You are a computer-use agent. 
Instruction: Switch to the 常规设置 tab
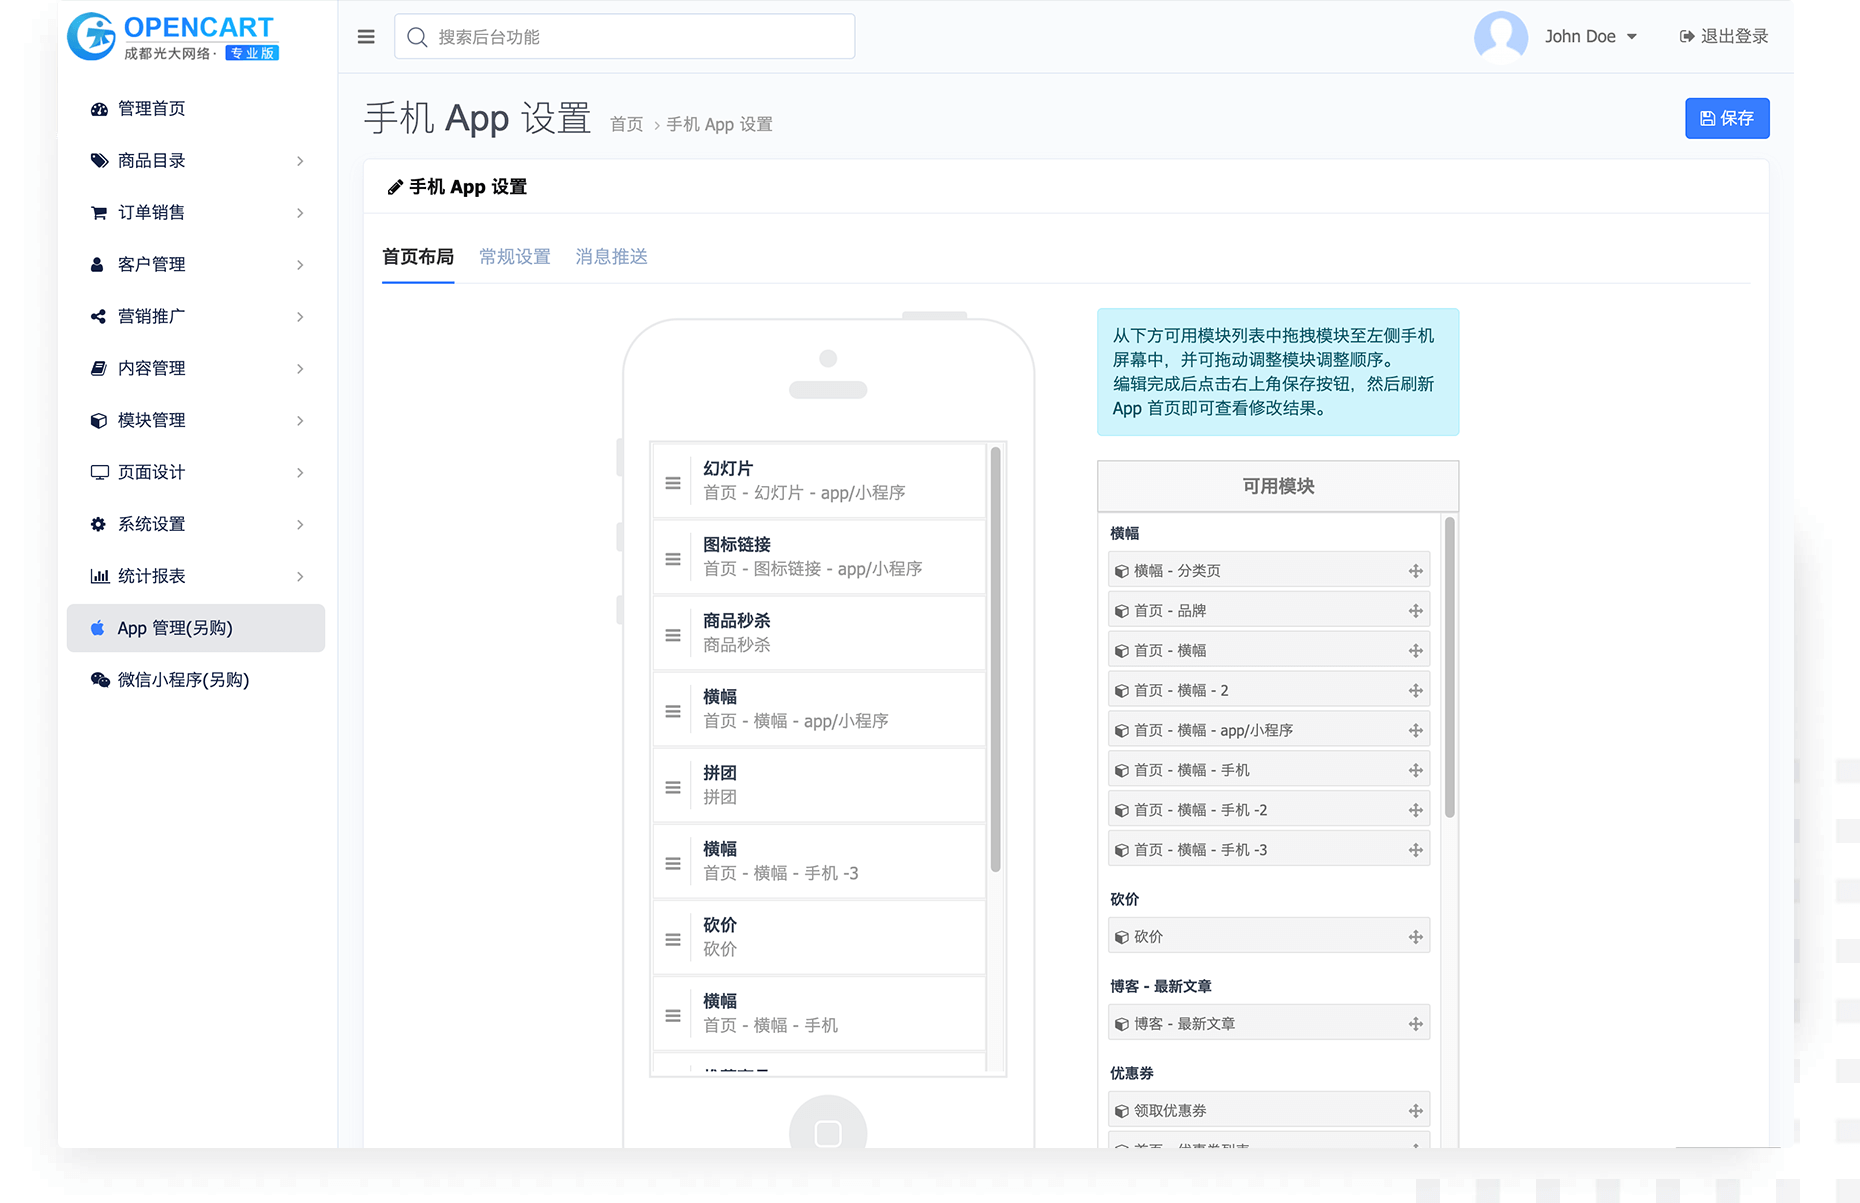pos(514,257)
